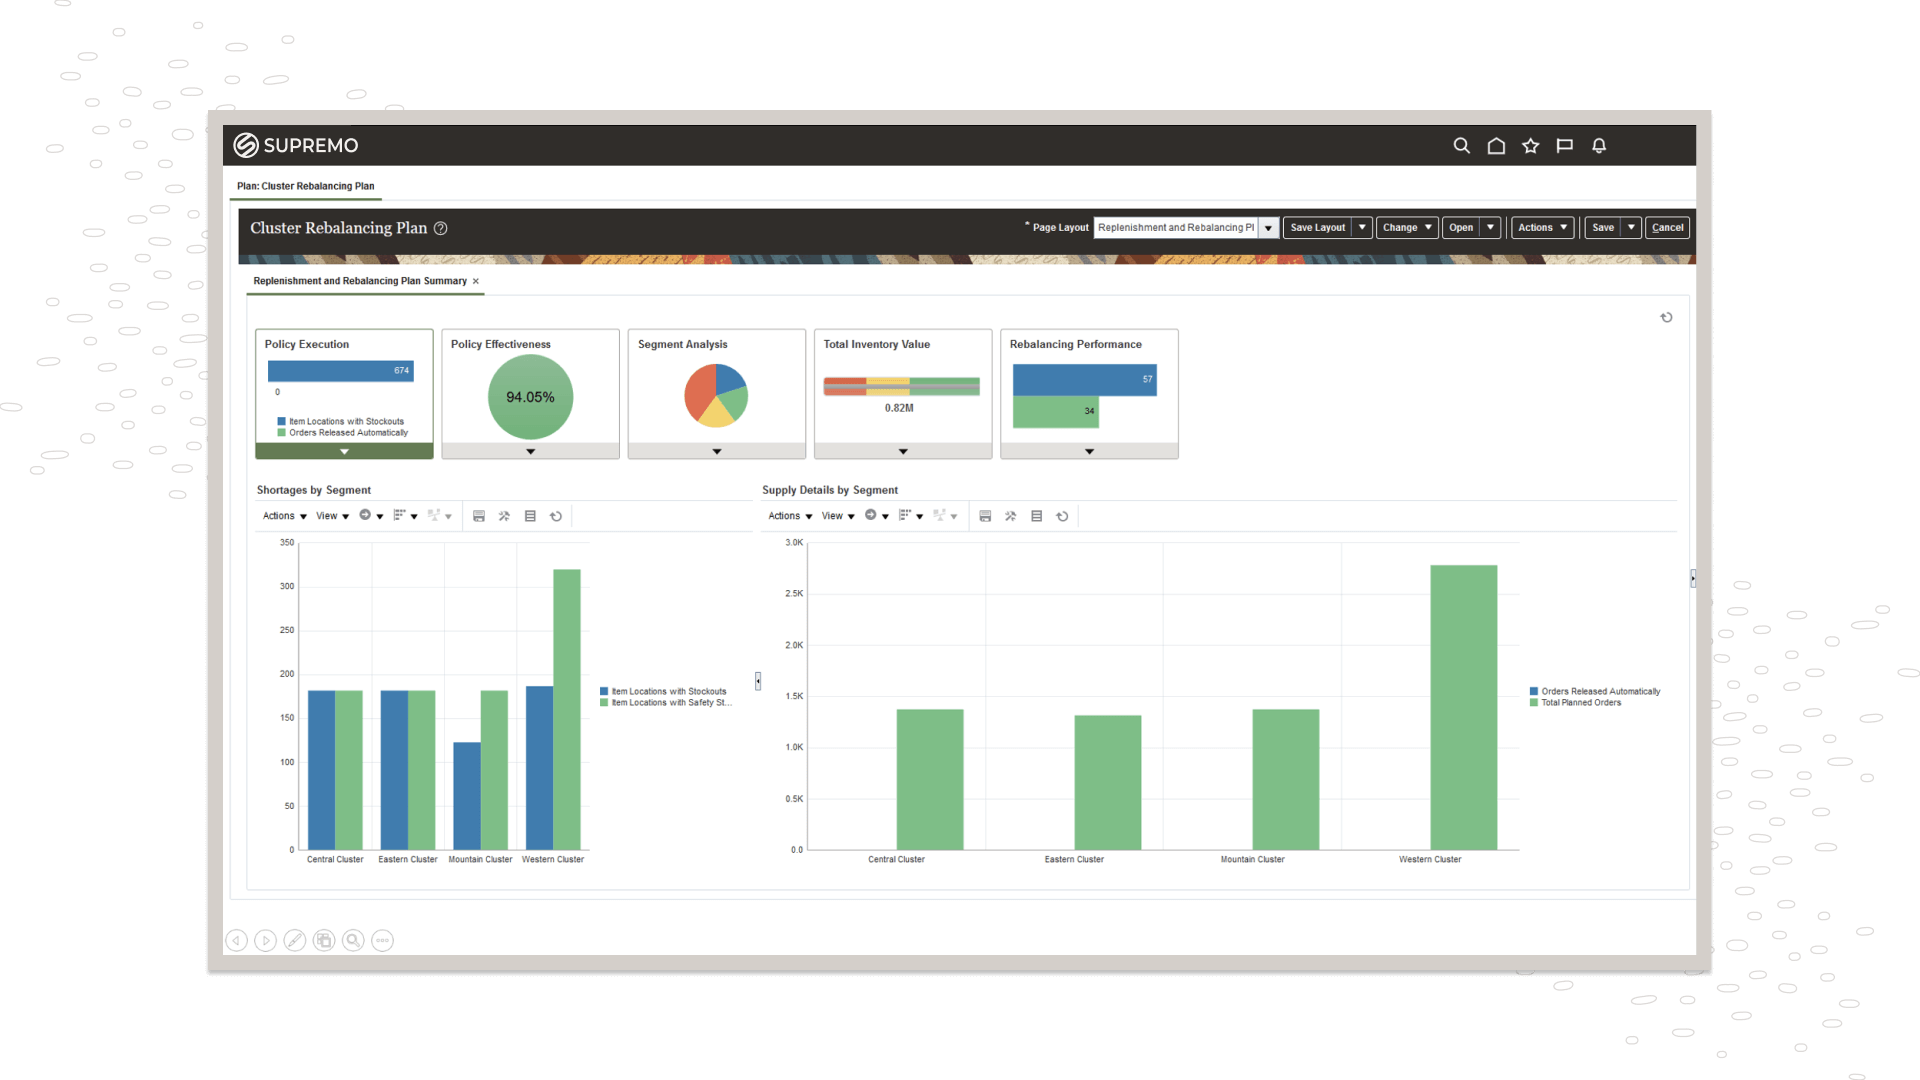Open the notifications bell

coord(1599,146)
